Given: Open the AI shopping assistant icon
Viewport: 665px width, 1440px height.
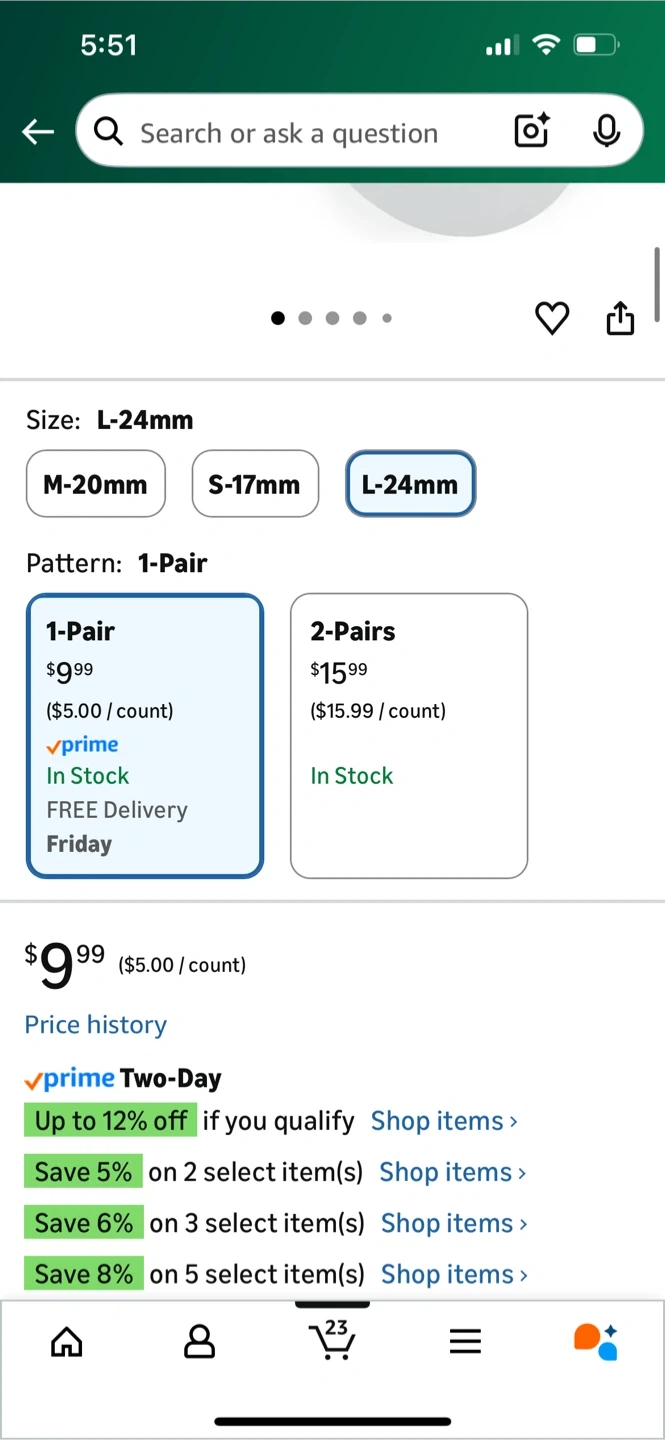Looking at the screenshot, I should [x=596, y=1342].
